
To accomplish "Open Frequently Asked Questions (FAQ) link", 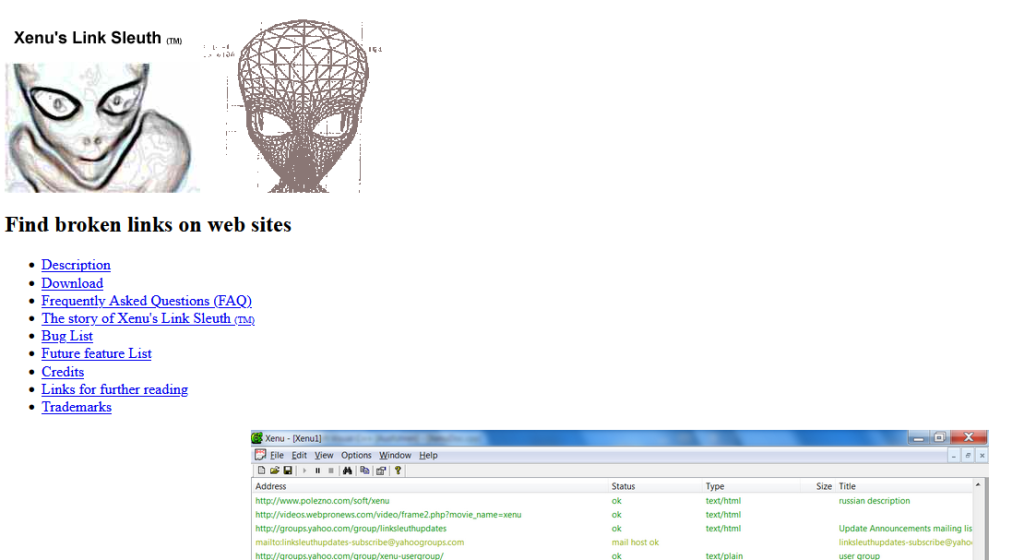I will (x=146, y=301).
